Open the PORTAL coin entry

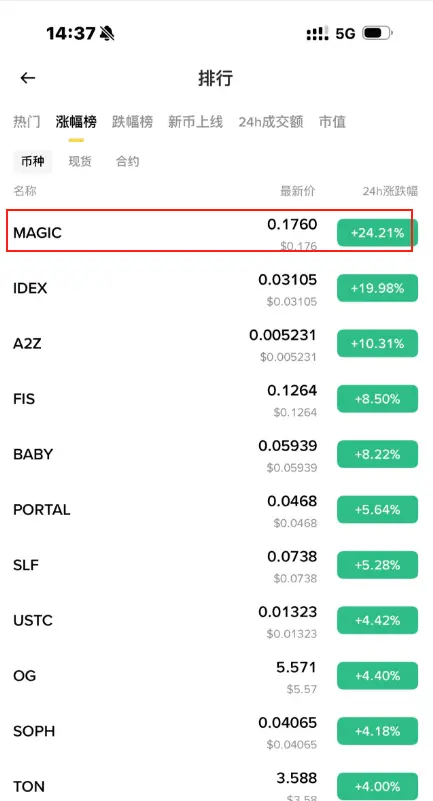click(x=216, y=509)
